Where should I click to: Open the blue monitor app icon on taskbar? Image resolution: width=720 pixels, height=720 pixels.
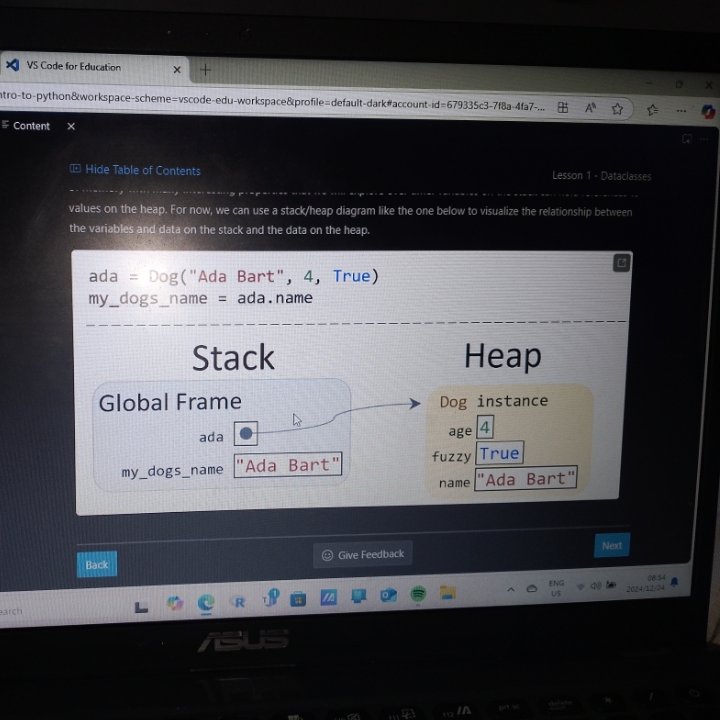[x=359, y=596]
